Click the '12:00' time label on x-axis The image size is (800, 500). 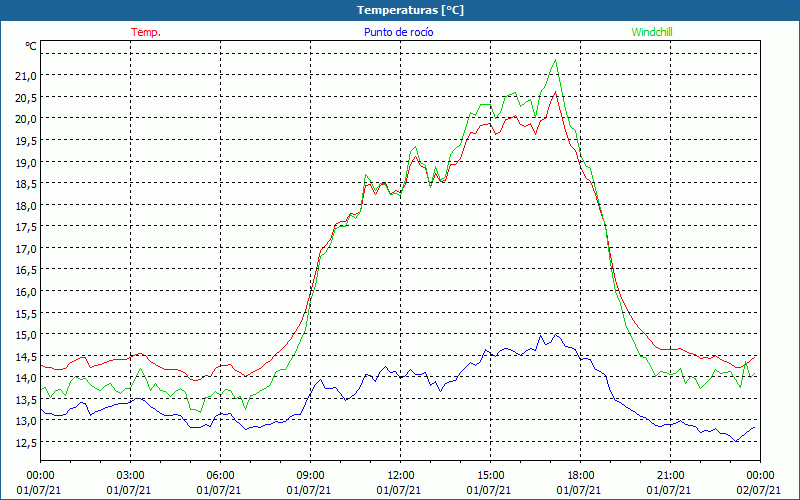[x=401, y=475]
